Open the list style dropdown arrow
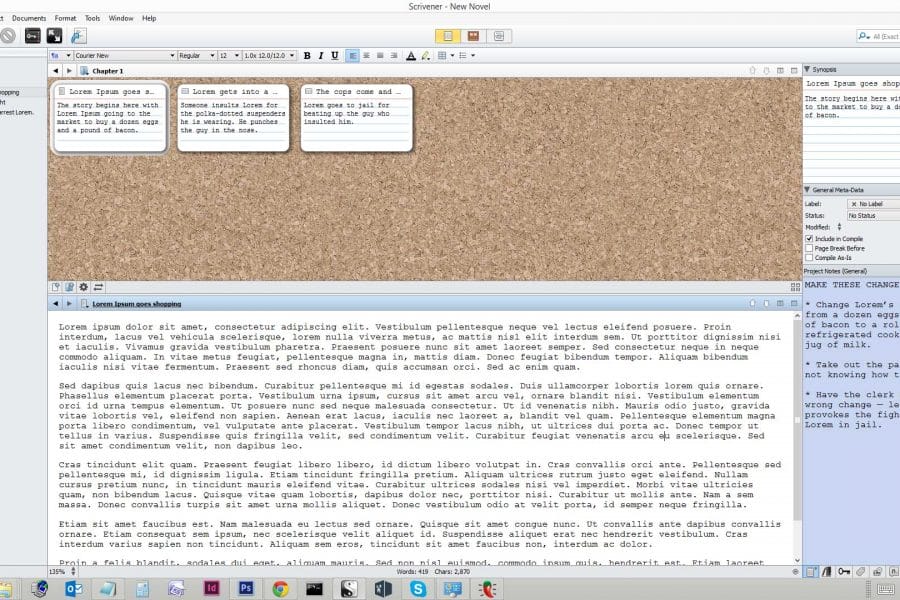This screenshot has width=900, height=600. pyautogui.click(x=473, y=56)
